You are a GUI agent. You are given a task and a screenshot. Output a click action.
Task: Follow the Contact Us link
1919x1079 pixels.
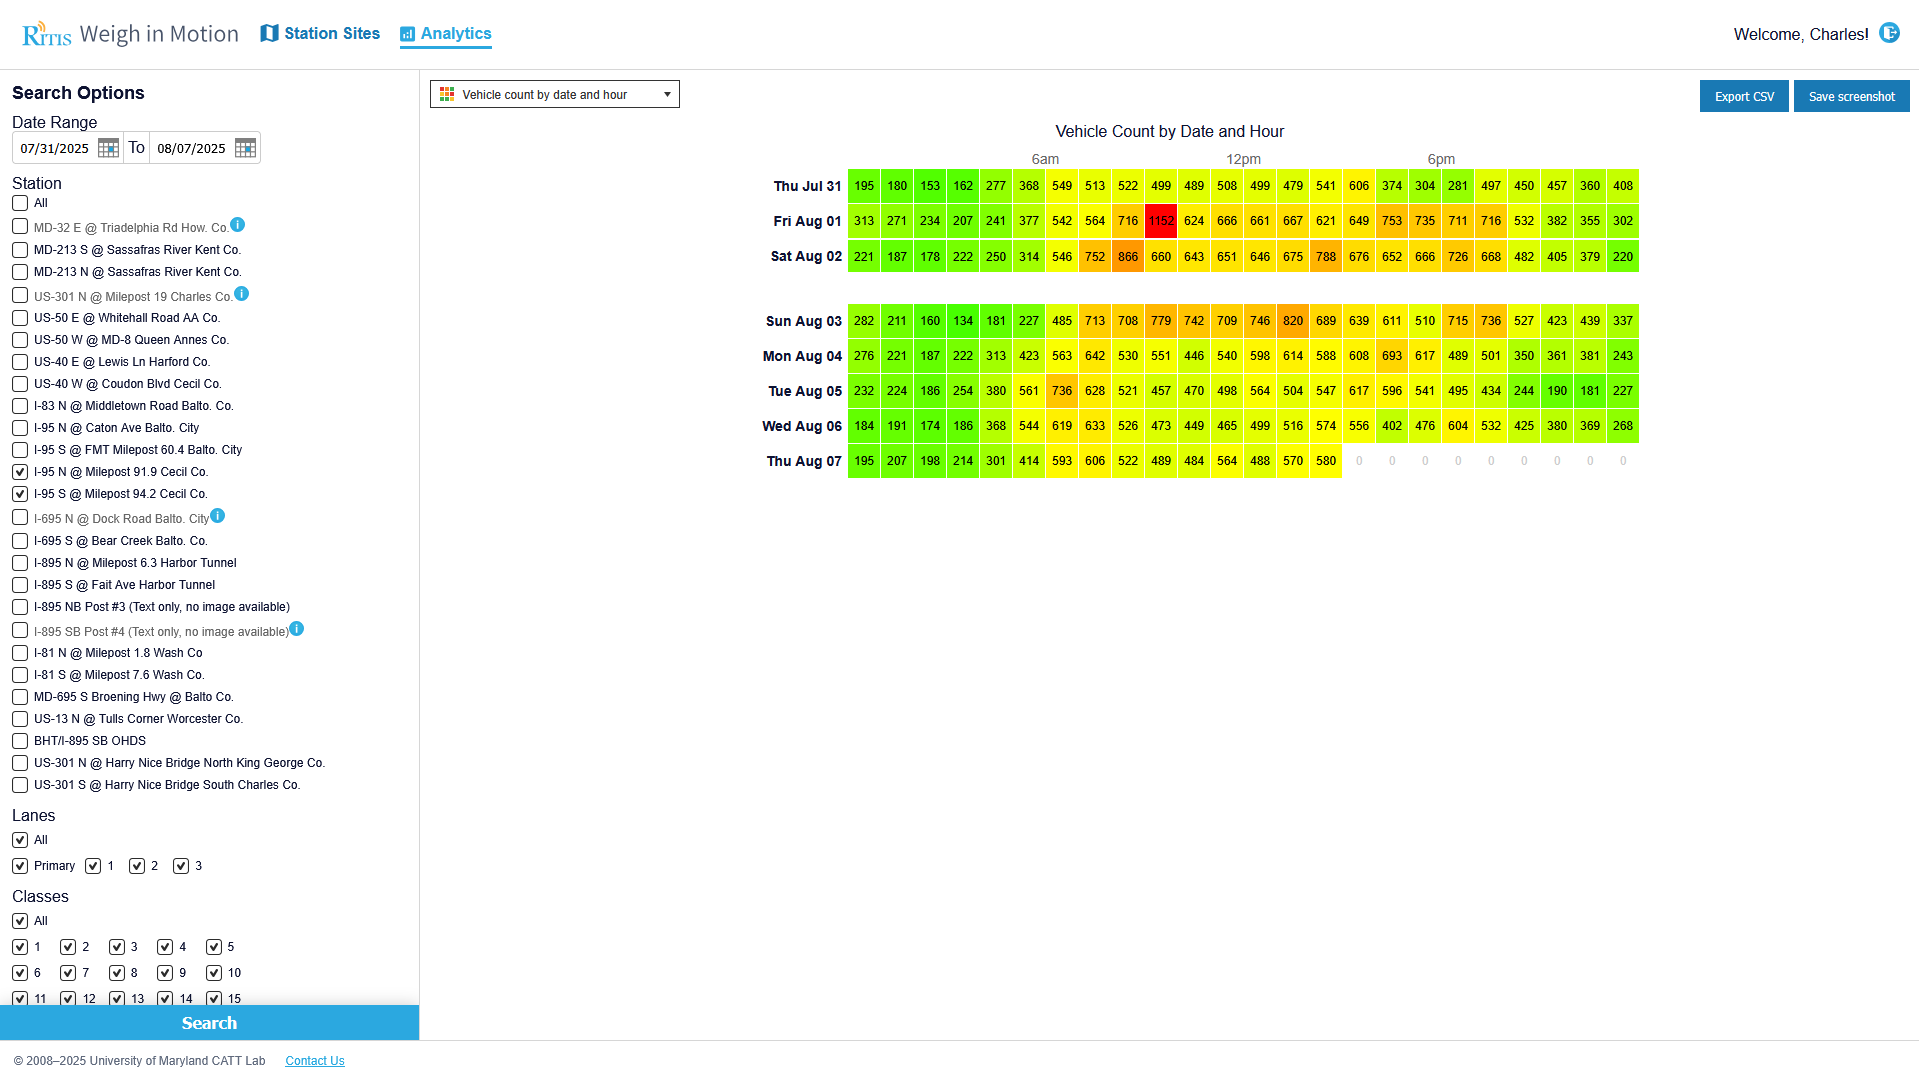(314, 1061)
